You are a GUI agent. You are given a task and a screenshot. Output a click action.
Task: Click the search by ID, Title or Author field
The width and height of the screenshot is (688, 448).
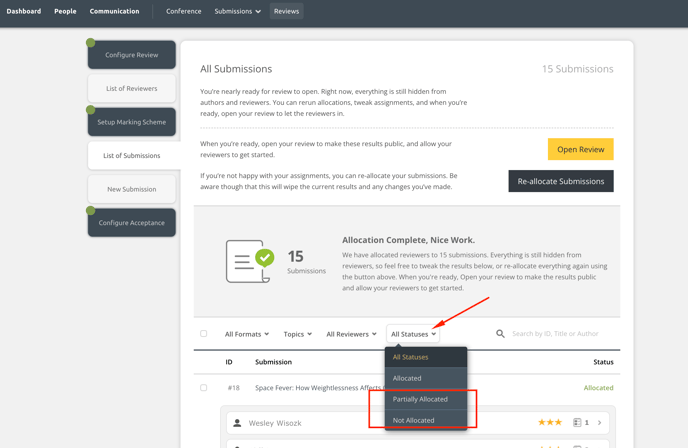tap(560, 334)
